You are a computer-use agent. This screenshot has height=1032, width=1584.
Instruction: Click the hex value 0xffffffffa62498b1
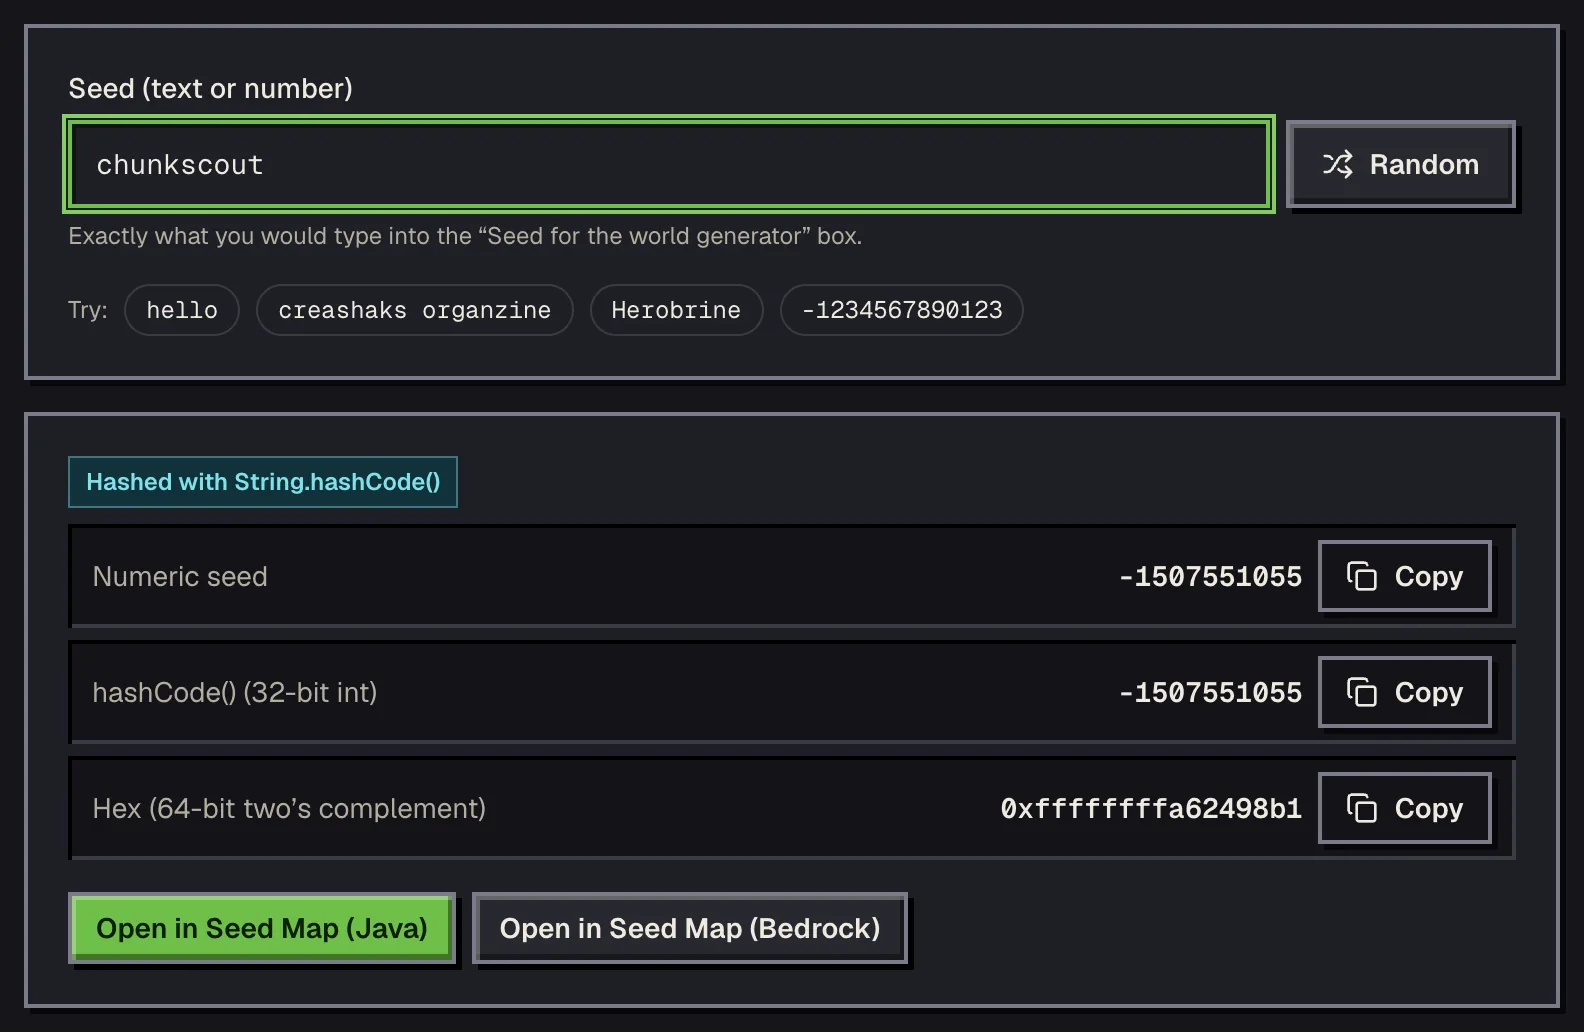click(1151, 809)
